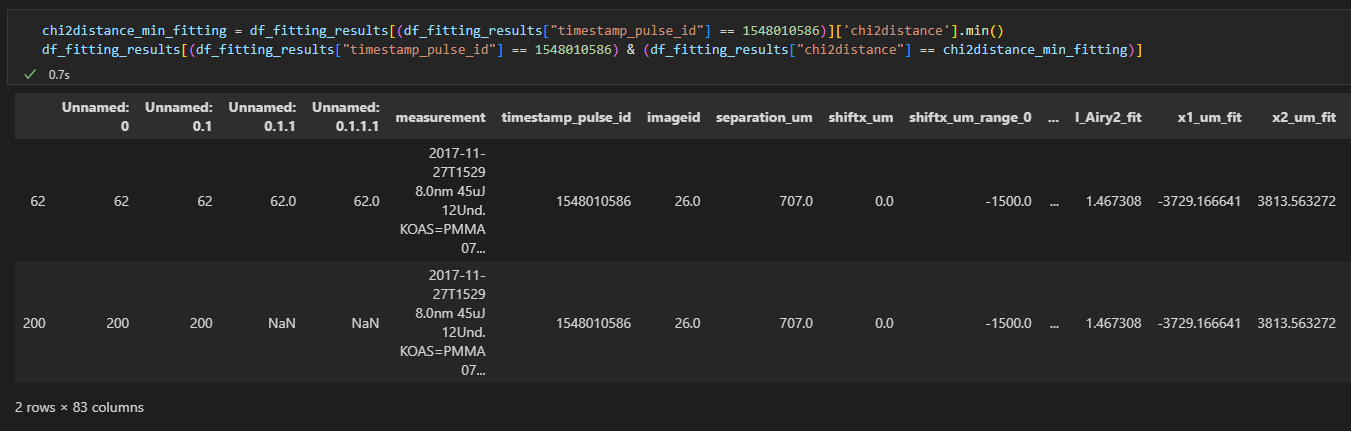This screenshot has width=1351, height=431.
Task: Click the ellipsis column header for hidden columns
Action: pos(1052,117)
